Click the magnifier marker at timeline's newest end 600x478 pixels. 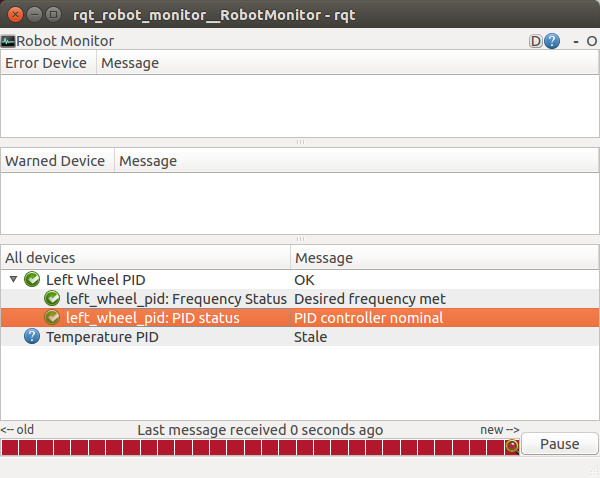[512, 446]
